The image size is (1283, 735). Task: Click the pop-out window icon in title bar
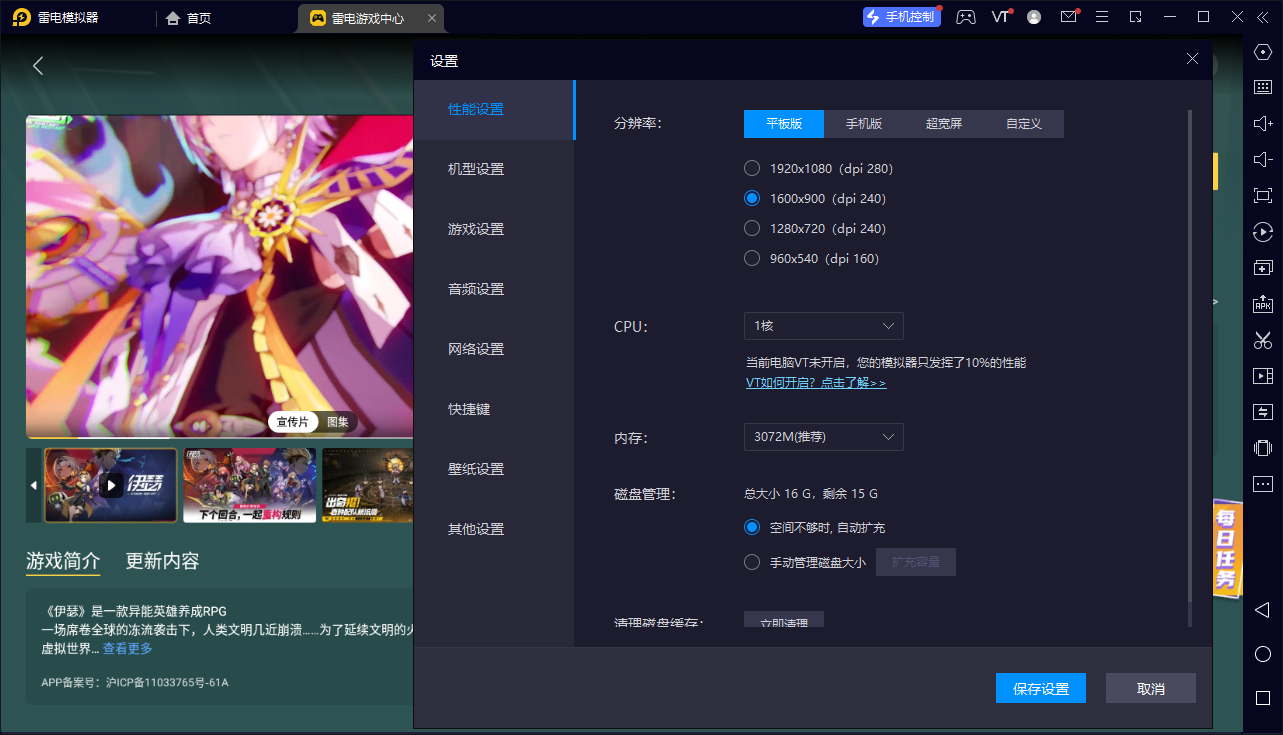pos(1136,17)
